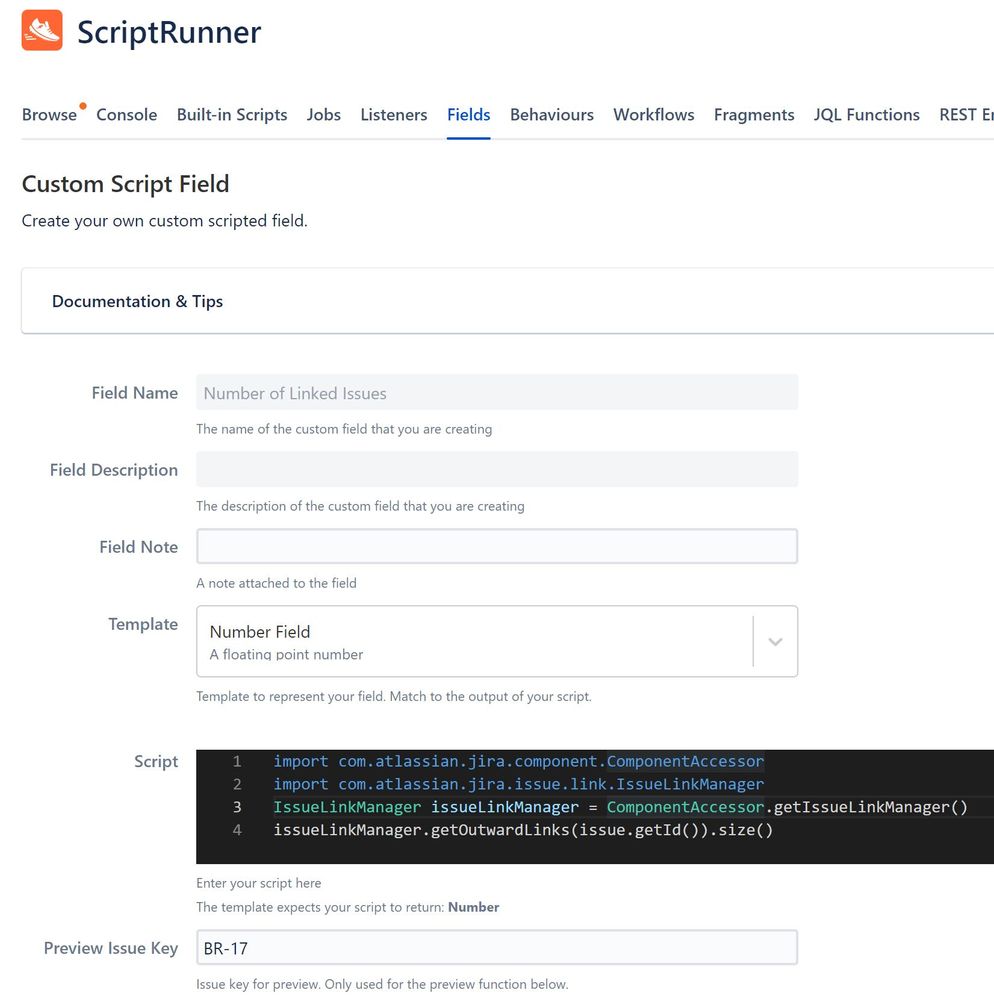Open the Built-in Scripts page
This screenshot has height=999, width=994.
232,114
